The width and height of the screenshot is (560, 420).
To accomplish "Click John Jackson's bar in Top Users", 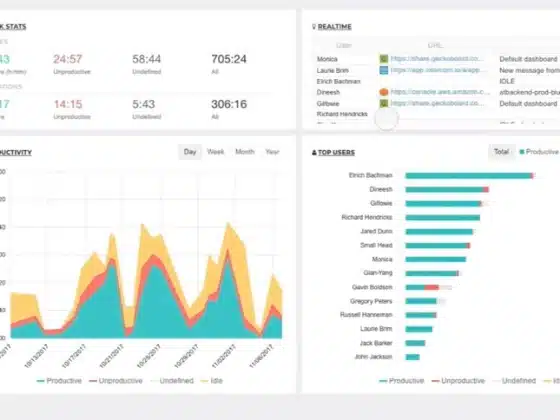I will tap(412, 357).
